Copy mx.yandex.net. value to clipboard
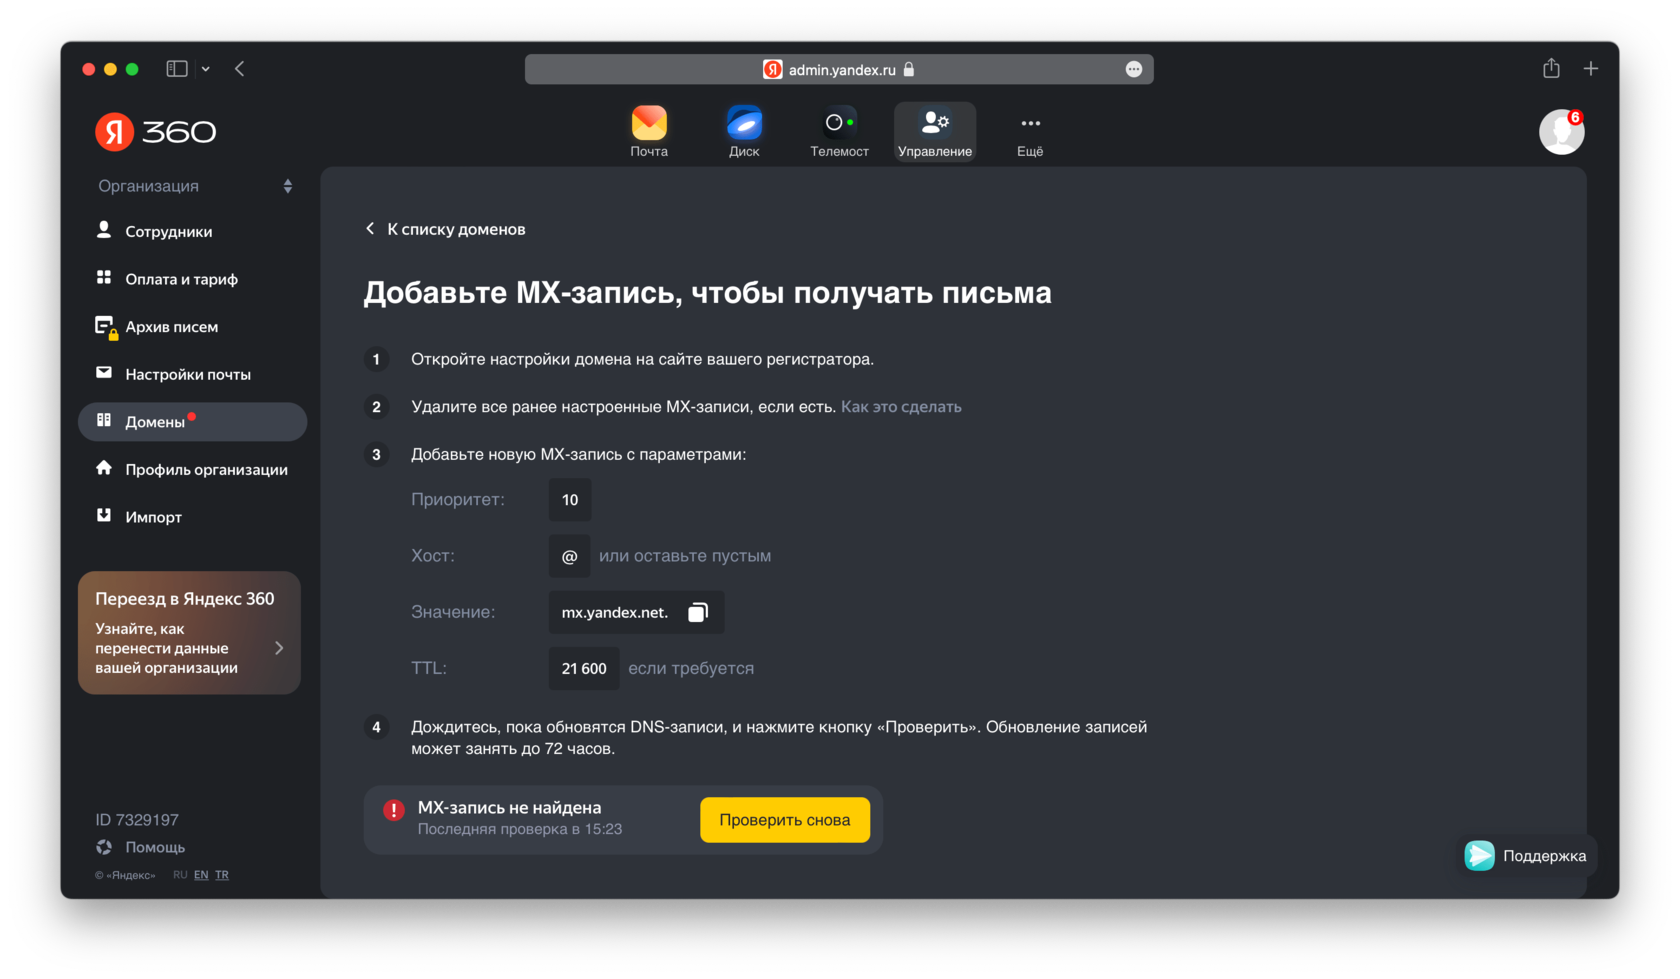Viewport: 1680px width, 979px height. [698, 612]
